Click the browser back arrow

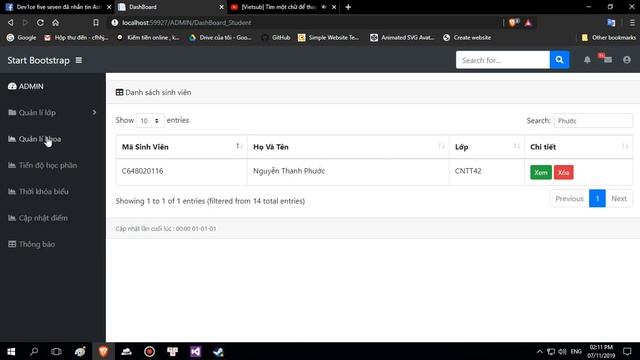11,22
